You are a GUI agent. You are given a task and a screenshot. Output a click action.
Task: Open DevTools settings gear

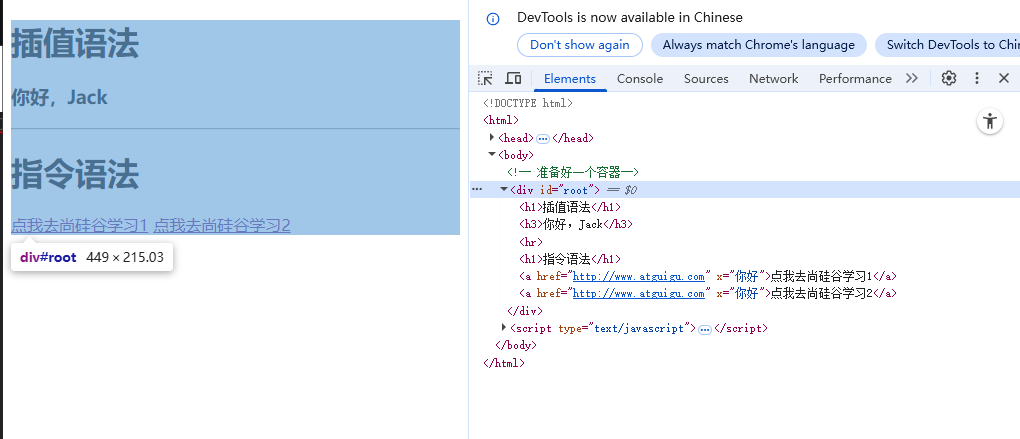pyautogui.click(x=949, y=79)
